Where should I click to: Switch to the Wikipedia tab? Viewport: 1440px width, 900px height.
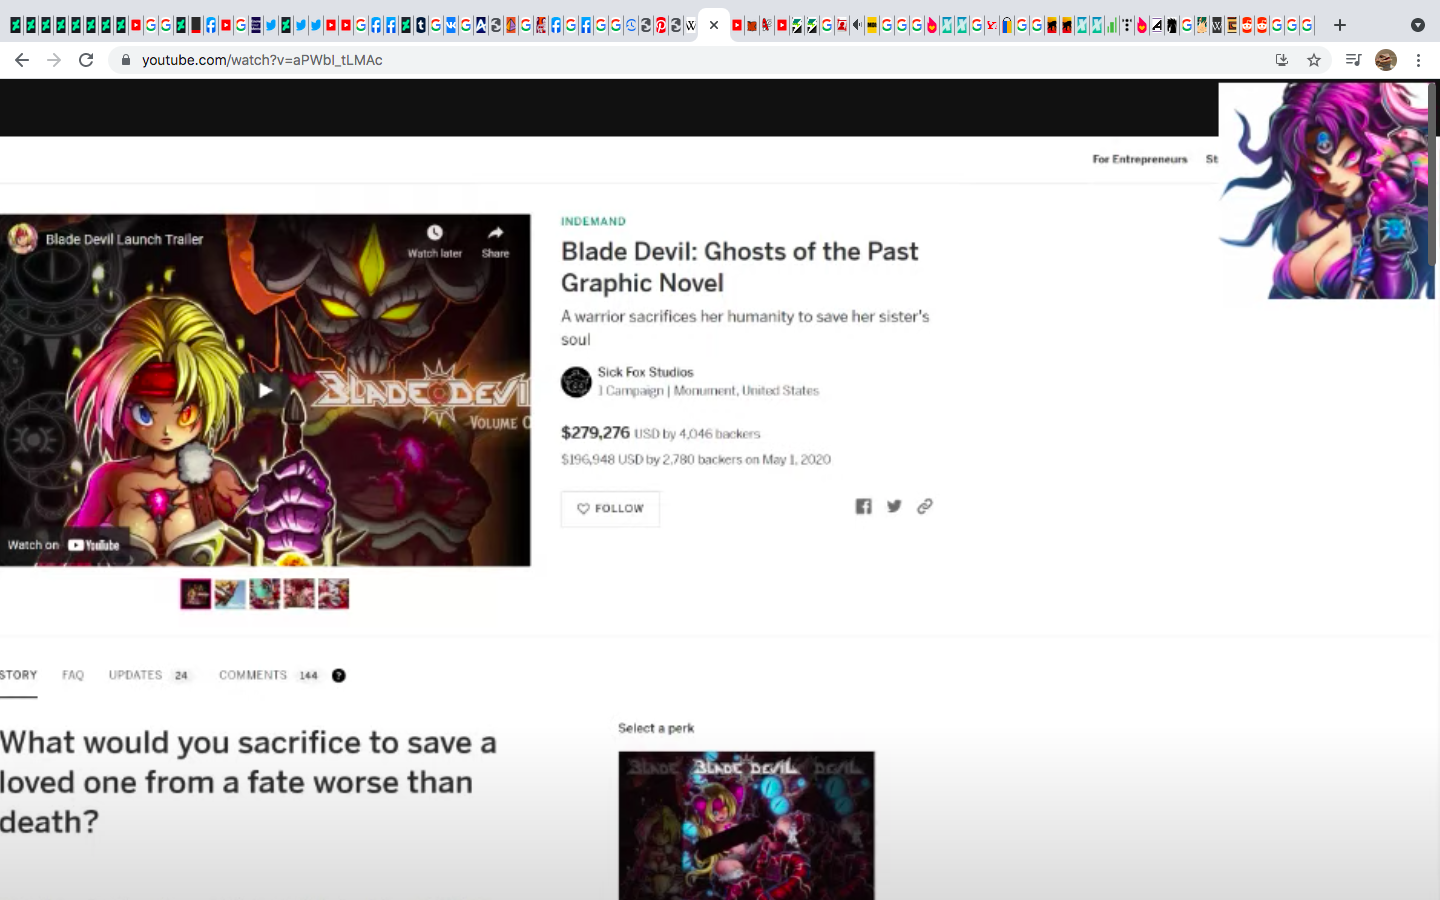coord(691,25)
